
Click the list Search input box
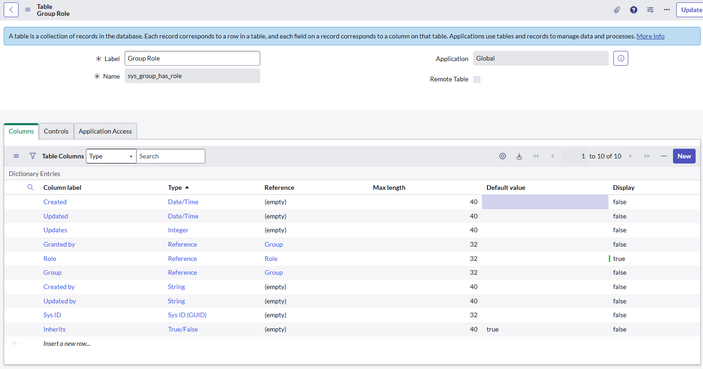pyautogui.click(x=171, y=156)
